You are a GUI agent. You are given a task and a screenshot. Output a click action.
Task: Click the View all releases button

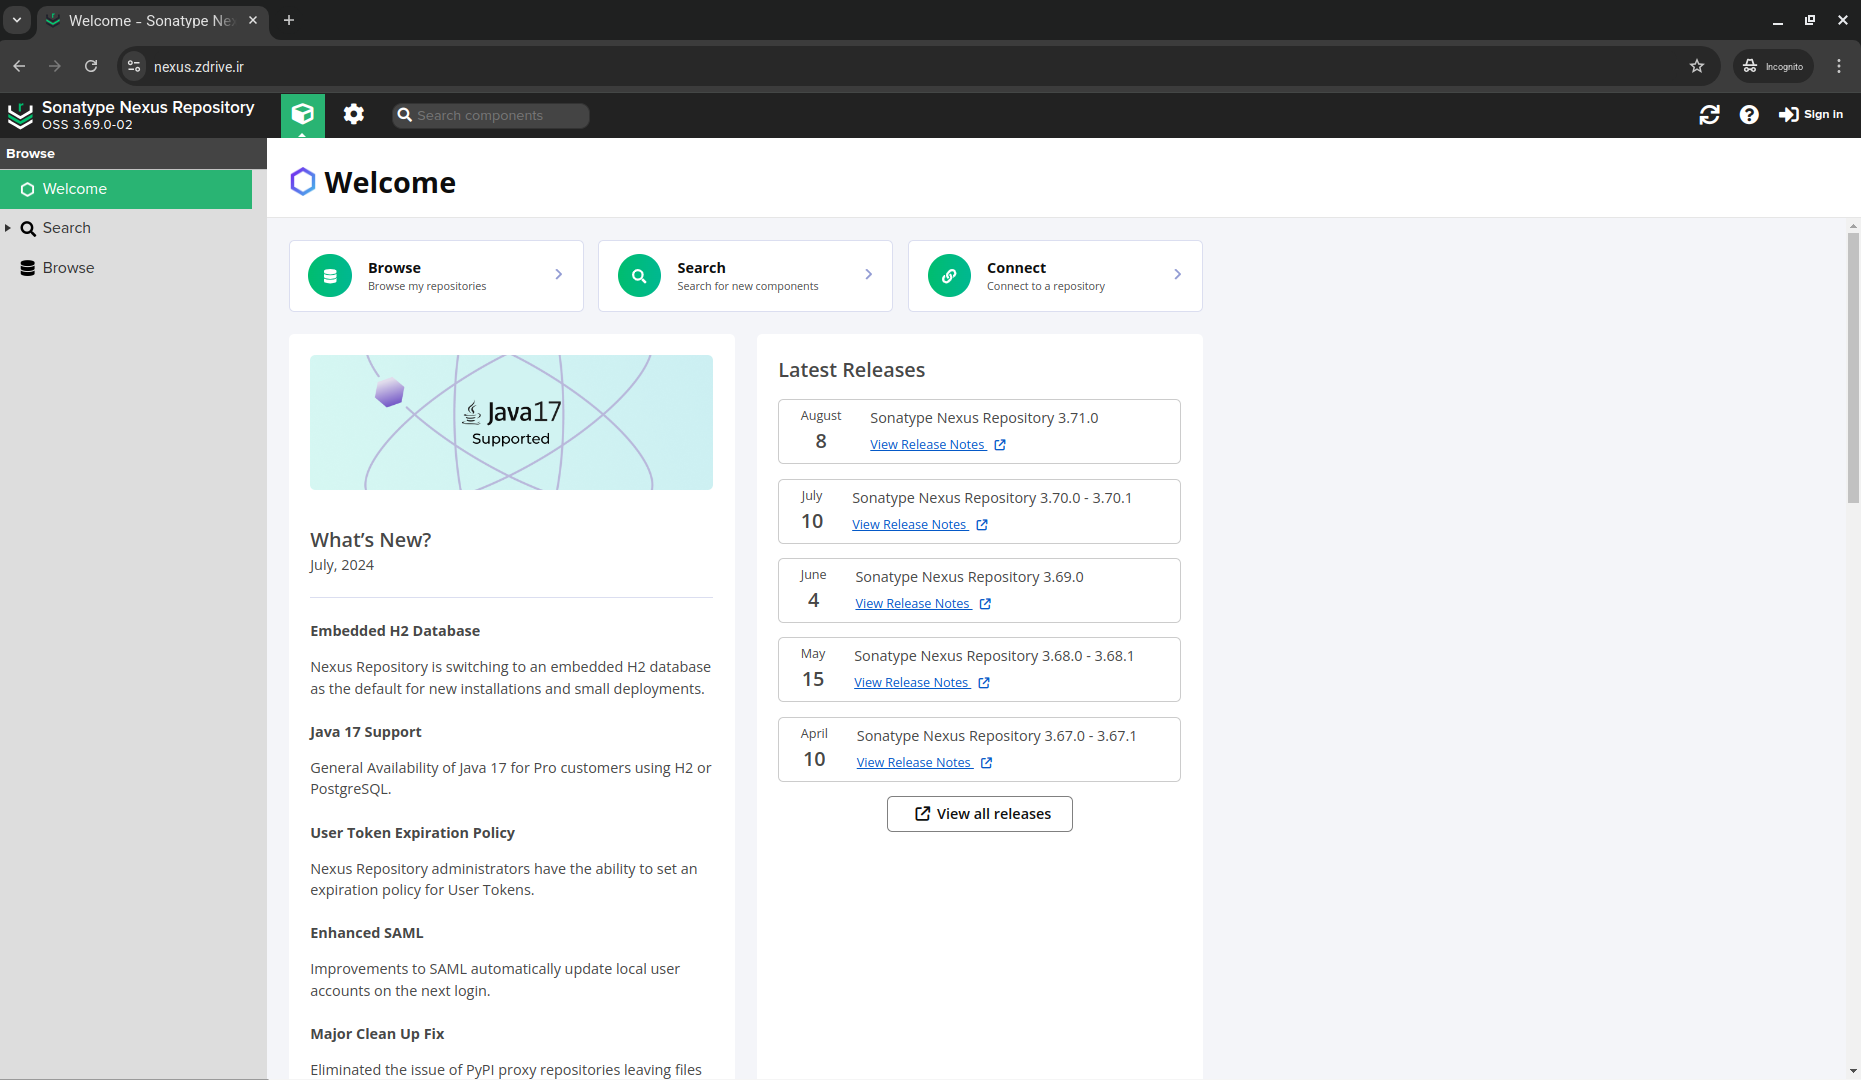[980, 814]
